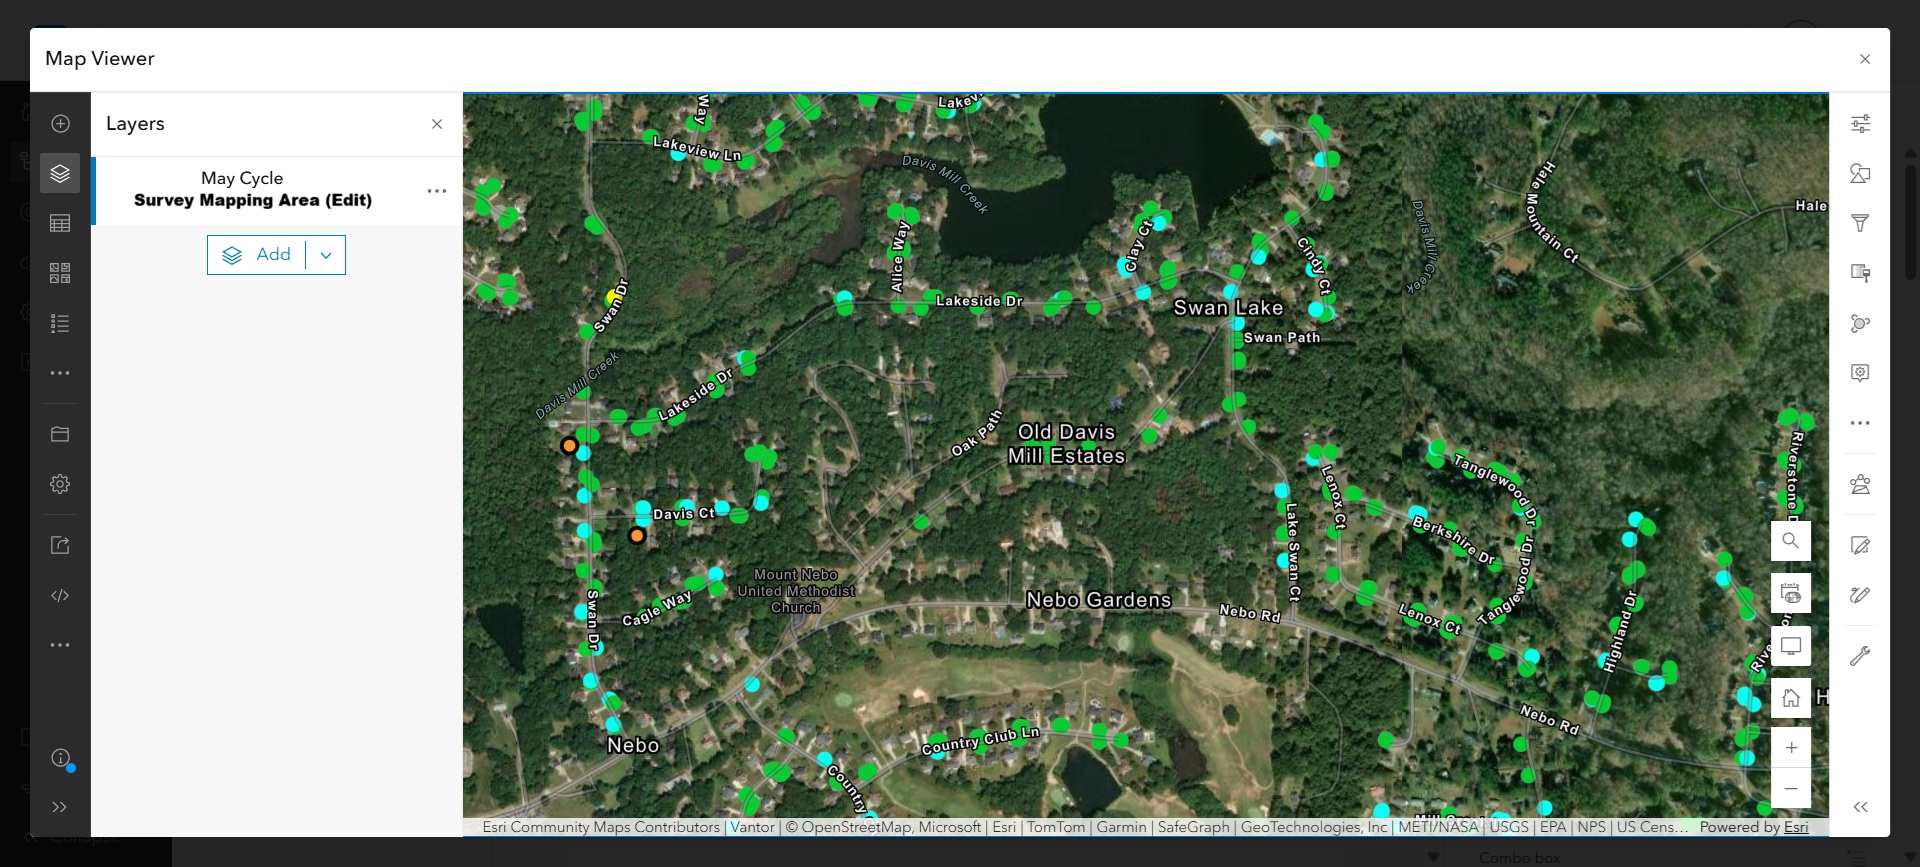
Task: Click the Mount Nebo United Methodist Church label
Action: tap(796, 591)
